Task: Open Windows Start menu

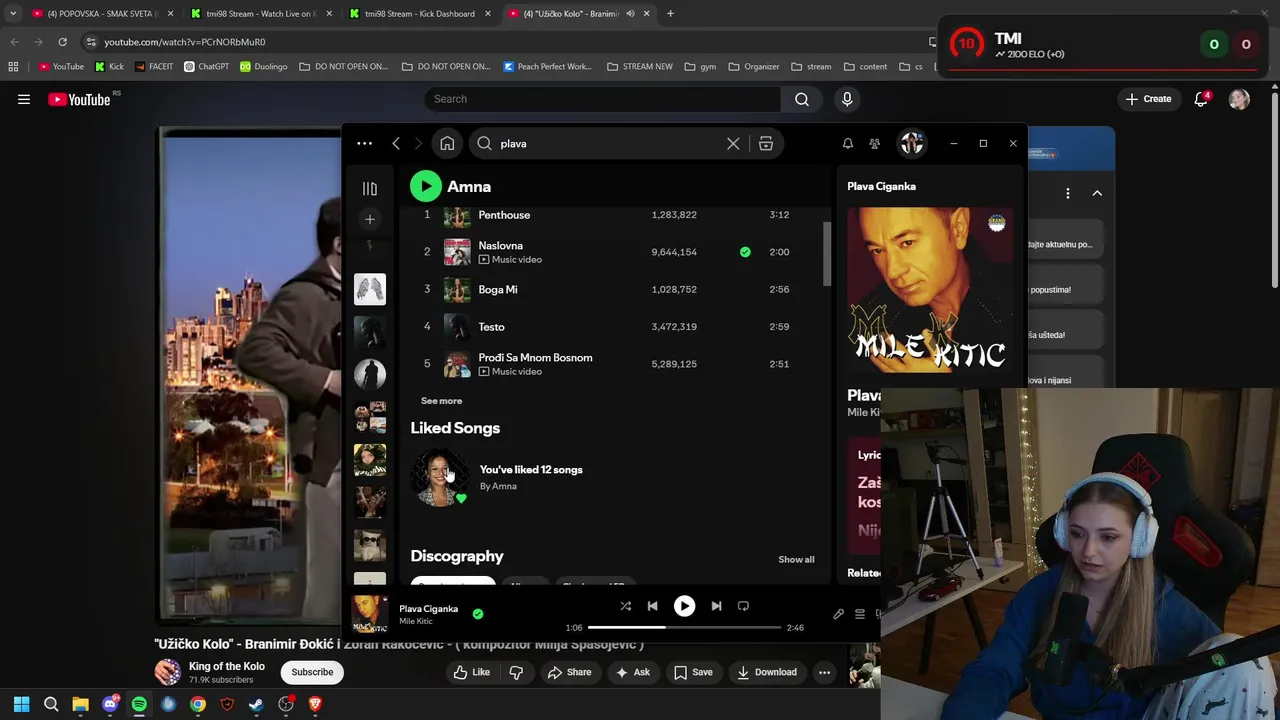Action: (x=22, y=704)
